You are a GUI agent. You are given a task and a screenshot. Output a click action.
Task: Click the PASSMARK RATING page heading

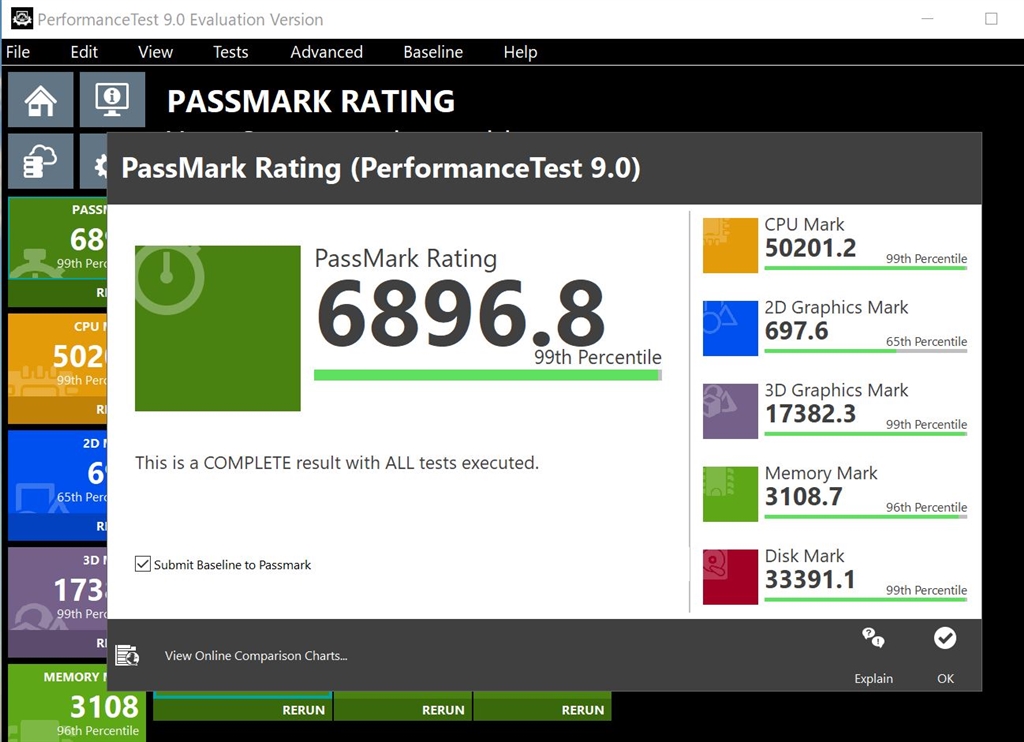(x=311, y=101)
